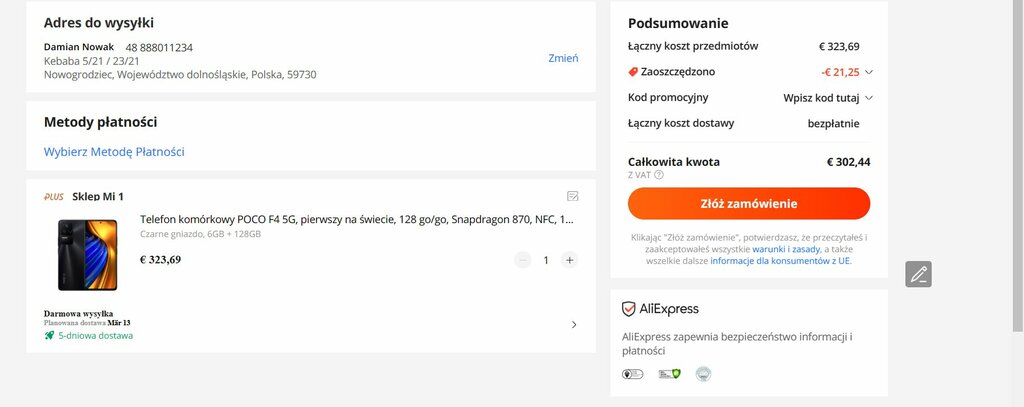Open Wybierz Metodę Płatności link
This screenshot has height=407, width=1024.
coord(114,152)
